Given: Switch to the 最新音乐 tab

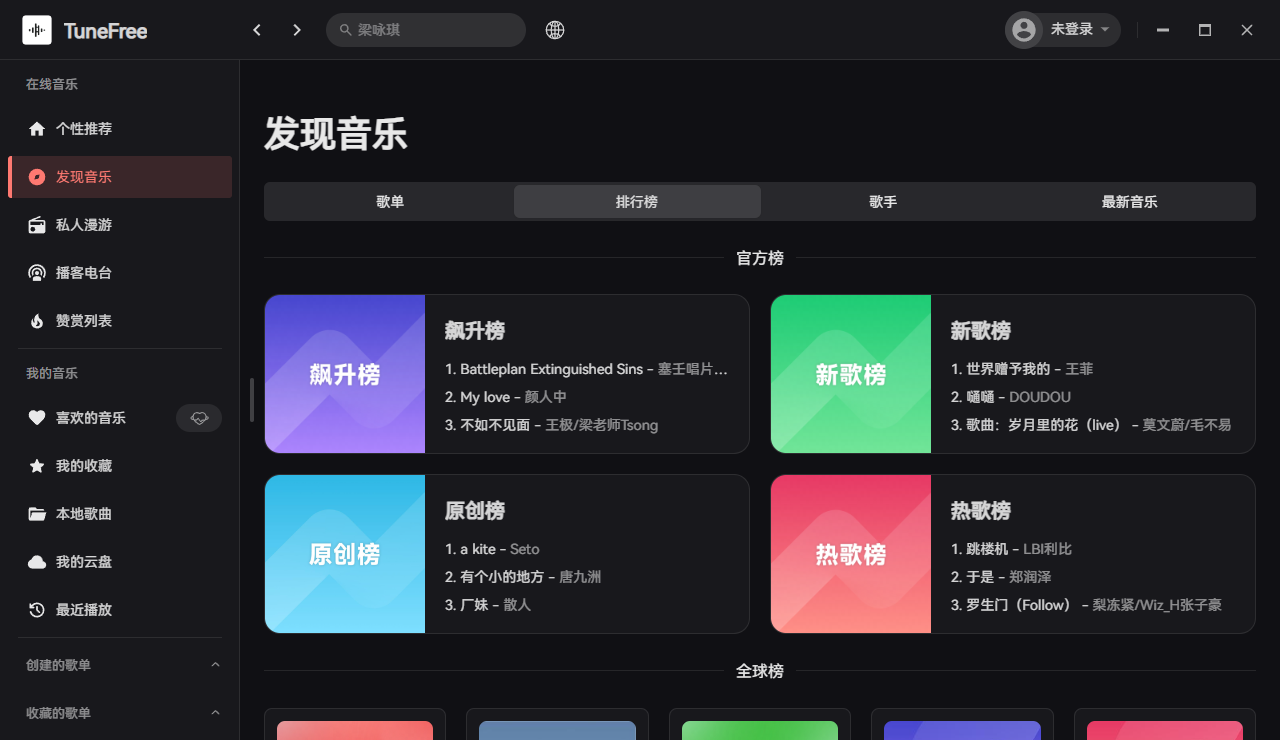Looking at the screenshot, I should coord(1129,201).
